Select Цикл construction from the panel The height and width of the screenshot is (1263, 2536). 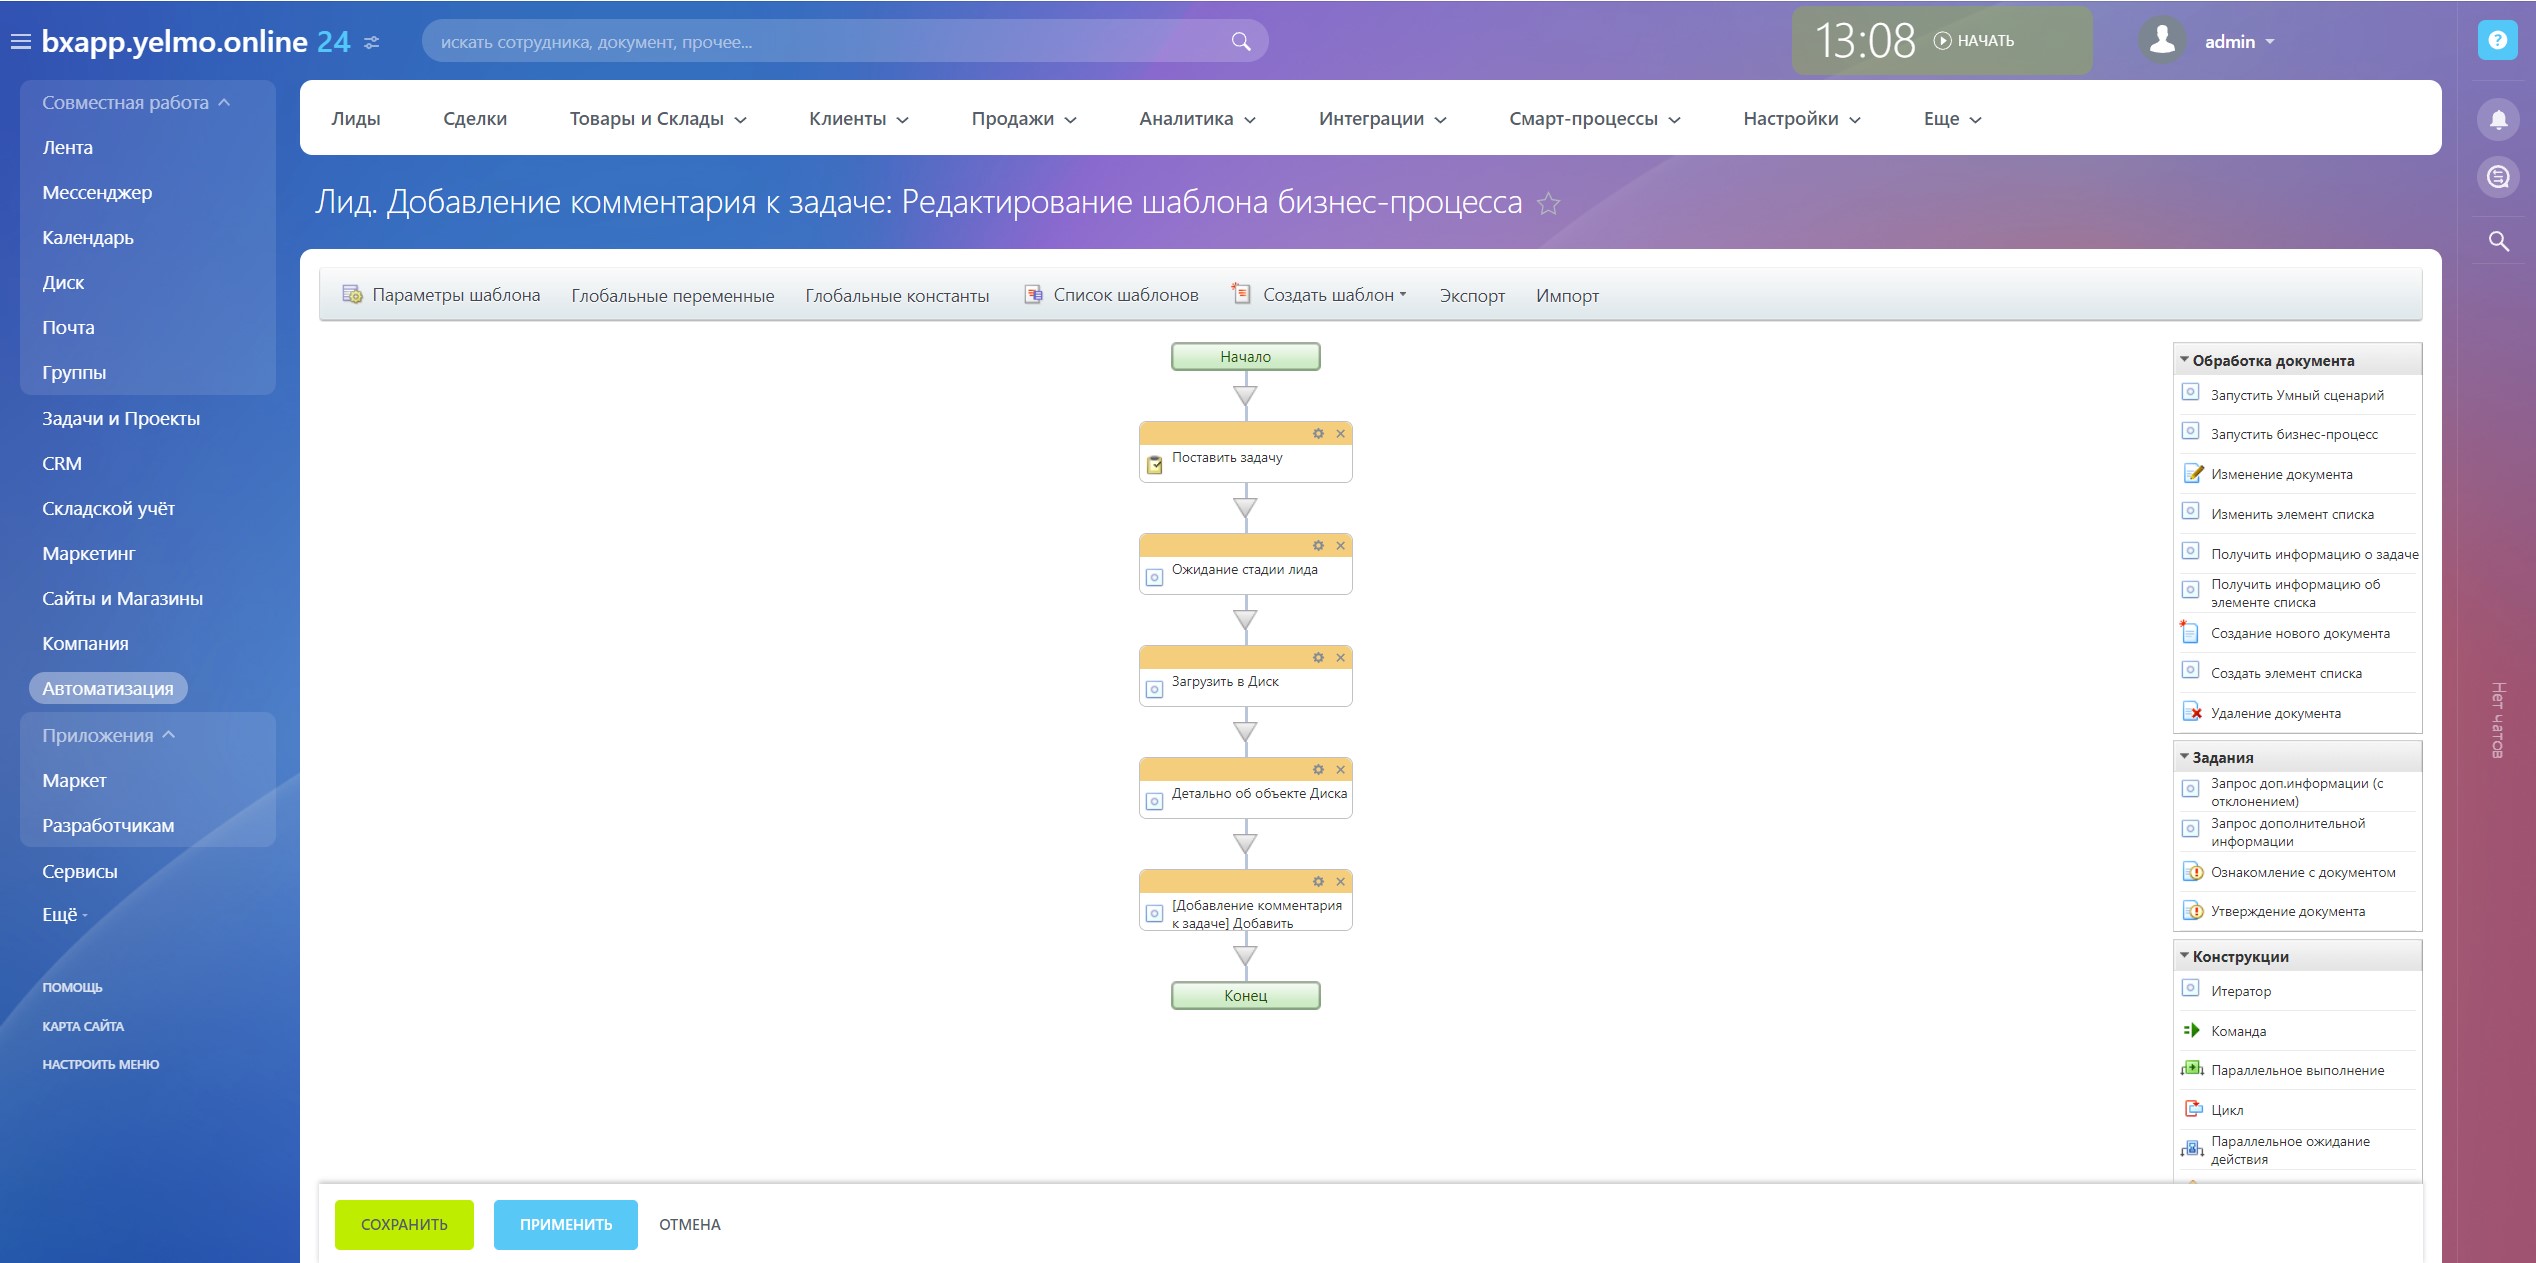(2226, 1110)
